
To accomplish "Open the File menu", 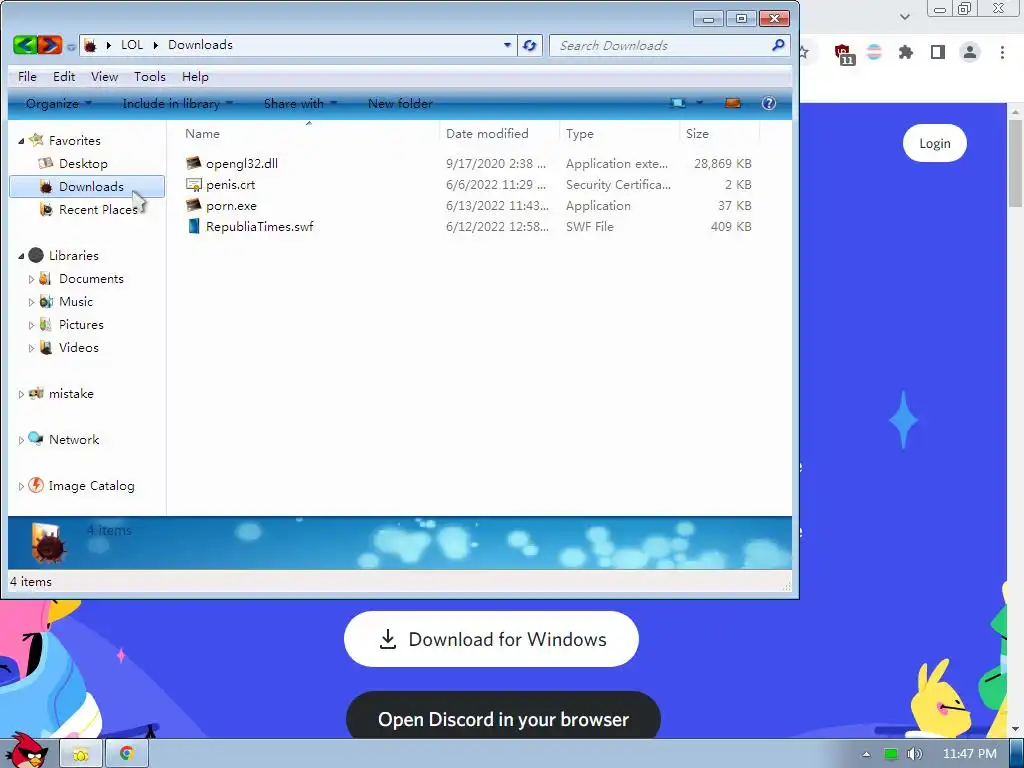I will click(x=27, y=76).
